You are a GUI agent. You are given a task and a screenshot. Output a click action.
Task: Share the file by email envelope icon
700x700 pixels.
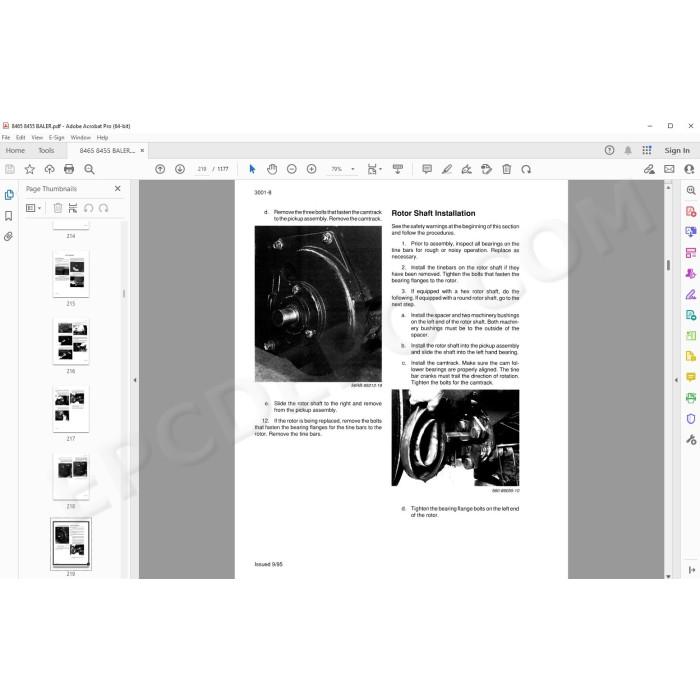(669, 169)
